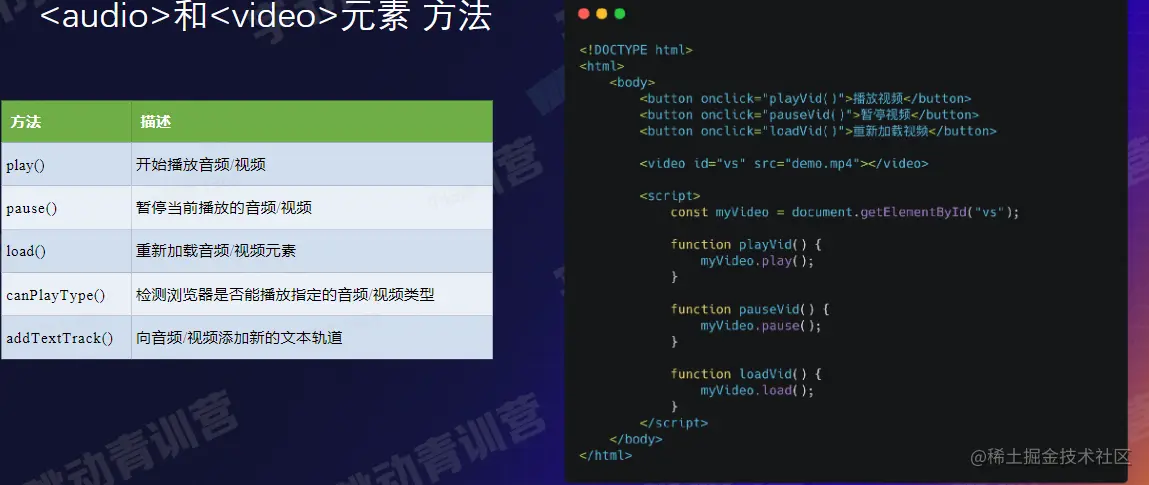Select the addTextTrack() table cell

coord(67,338)
